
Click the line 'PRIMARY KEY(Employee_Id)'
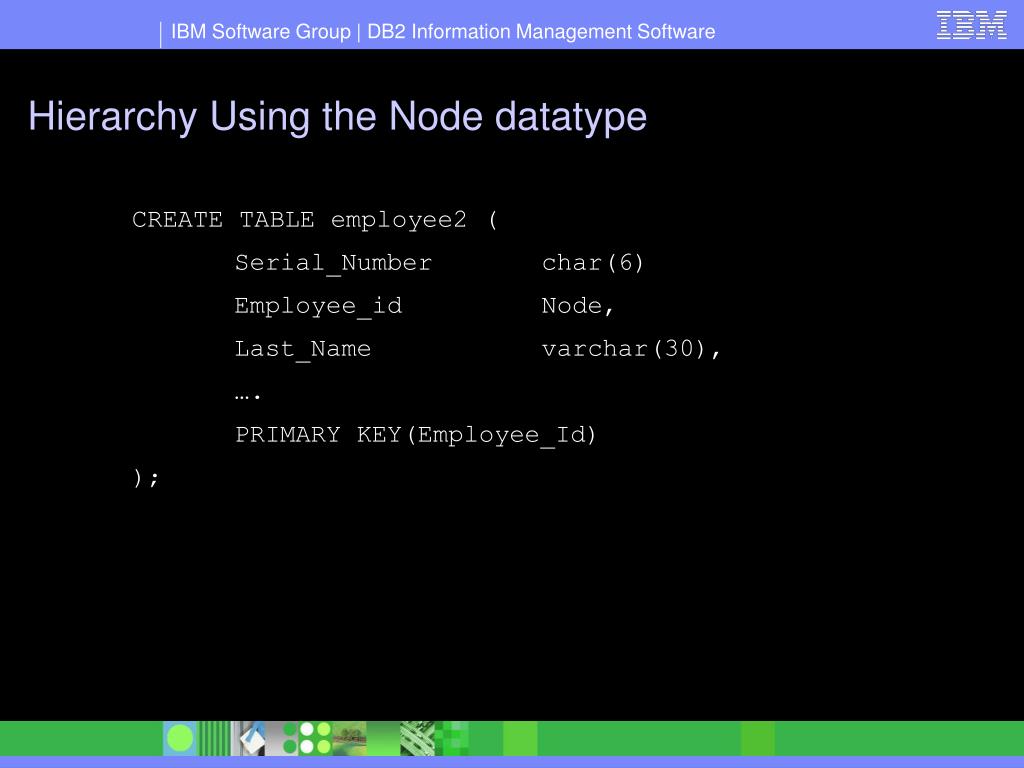point(415,435)
